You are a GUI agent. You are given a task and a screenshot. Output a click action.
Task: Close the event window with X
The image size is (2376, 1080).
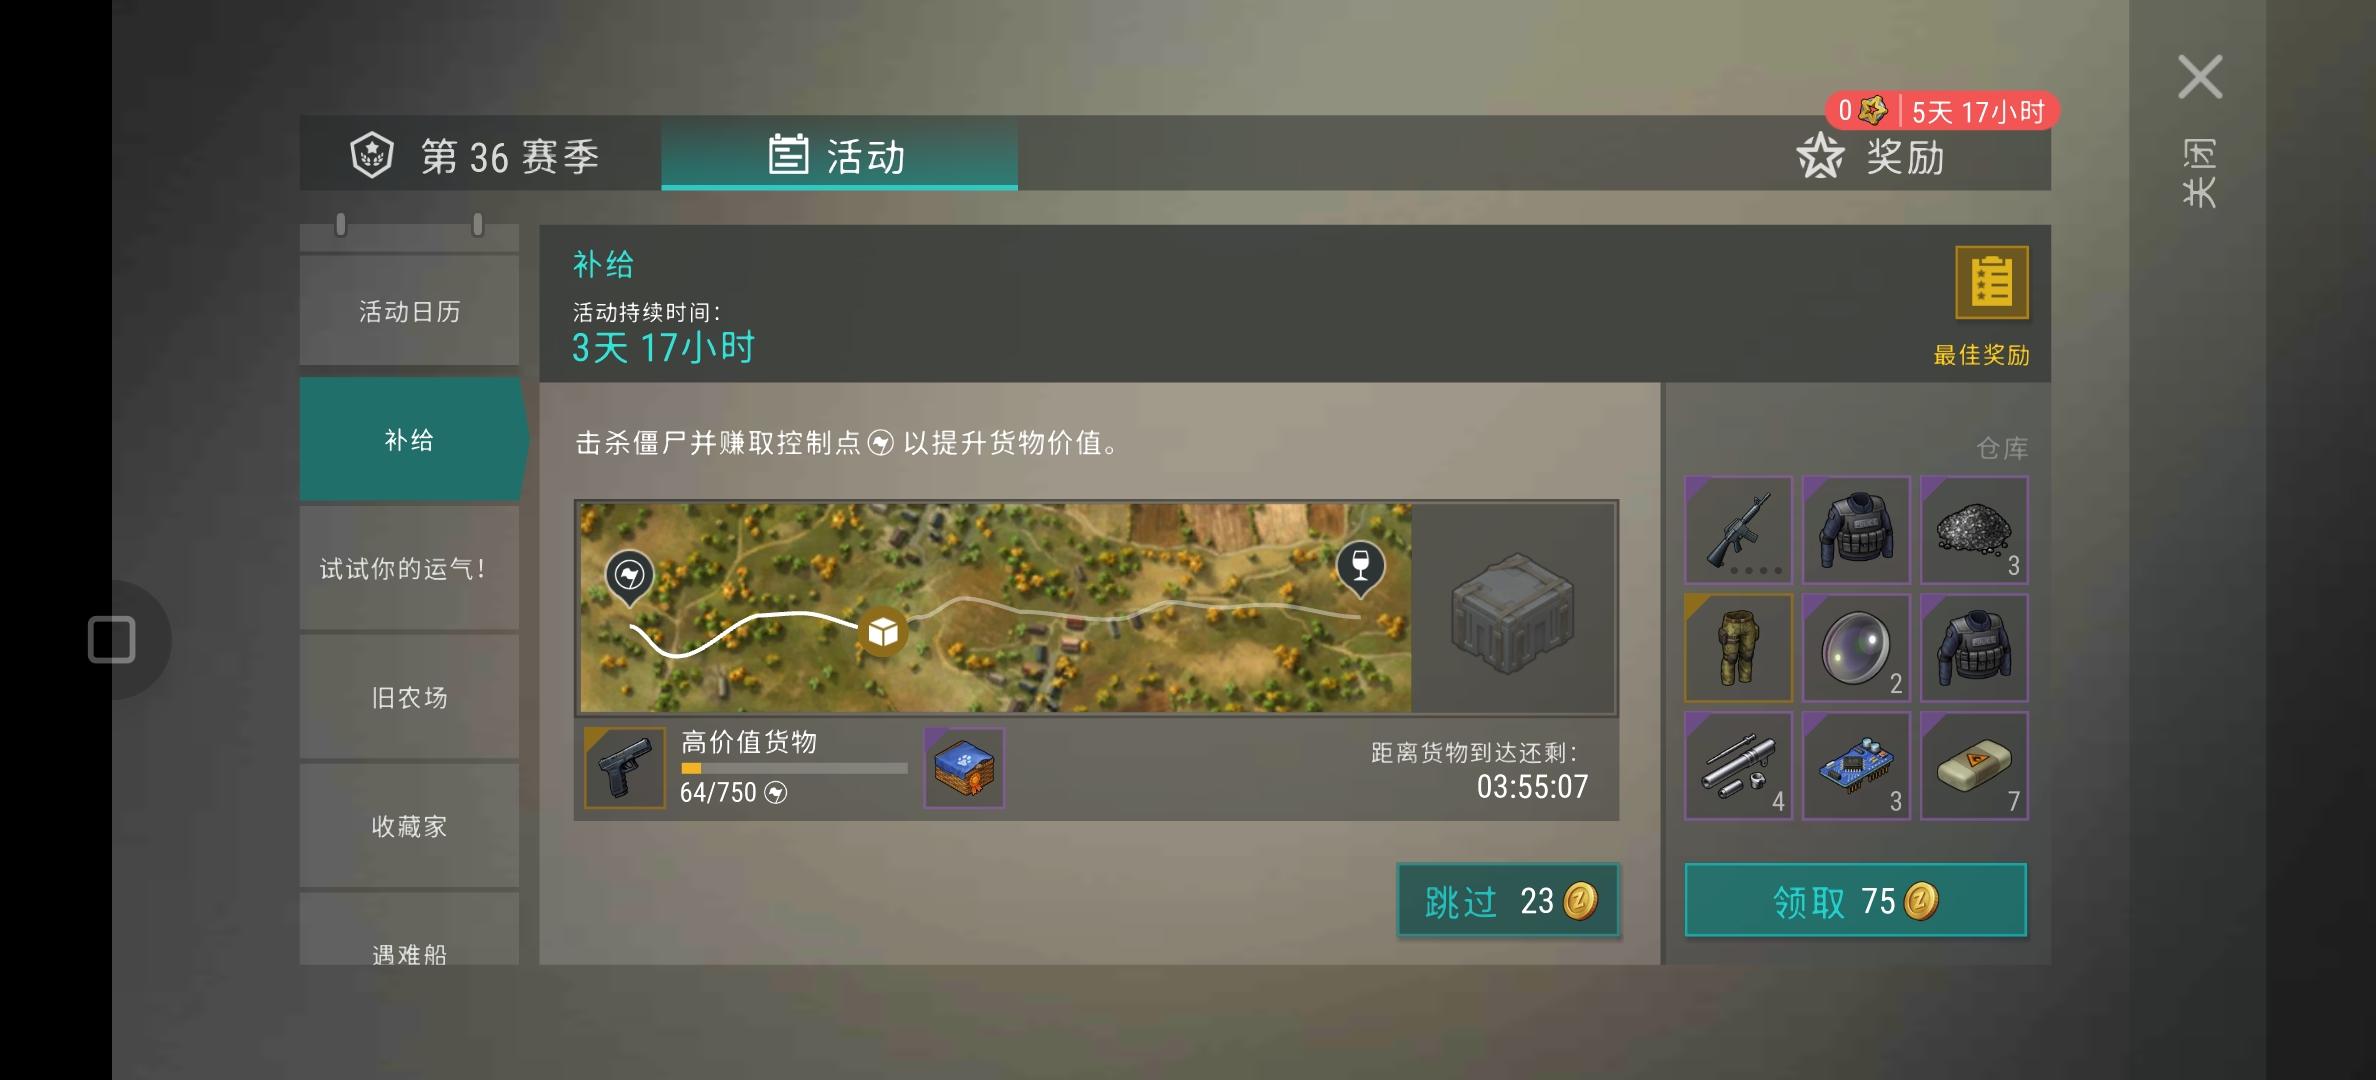coord(2200,77)
